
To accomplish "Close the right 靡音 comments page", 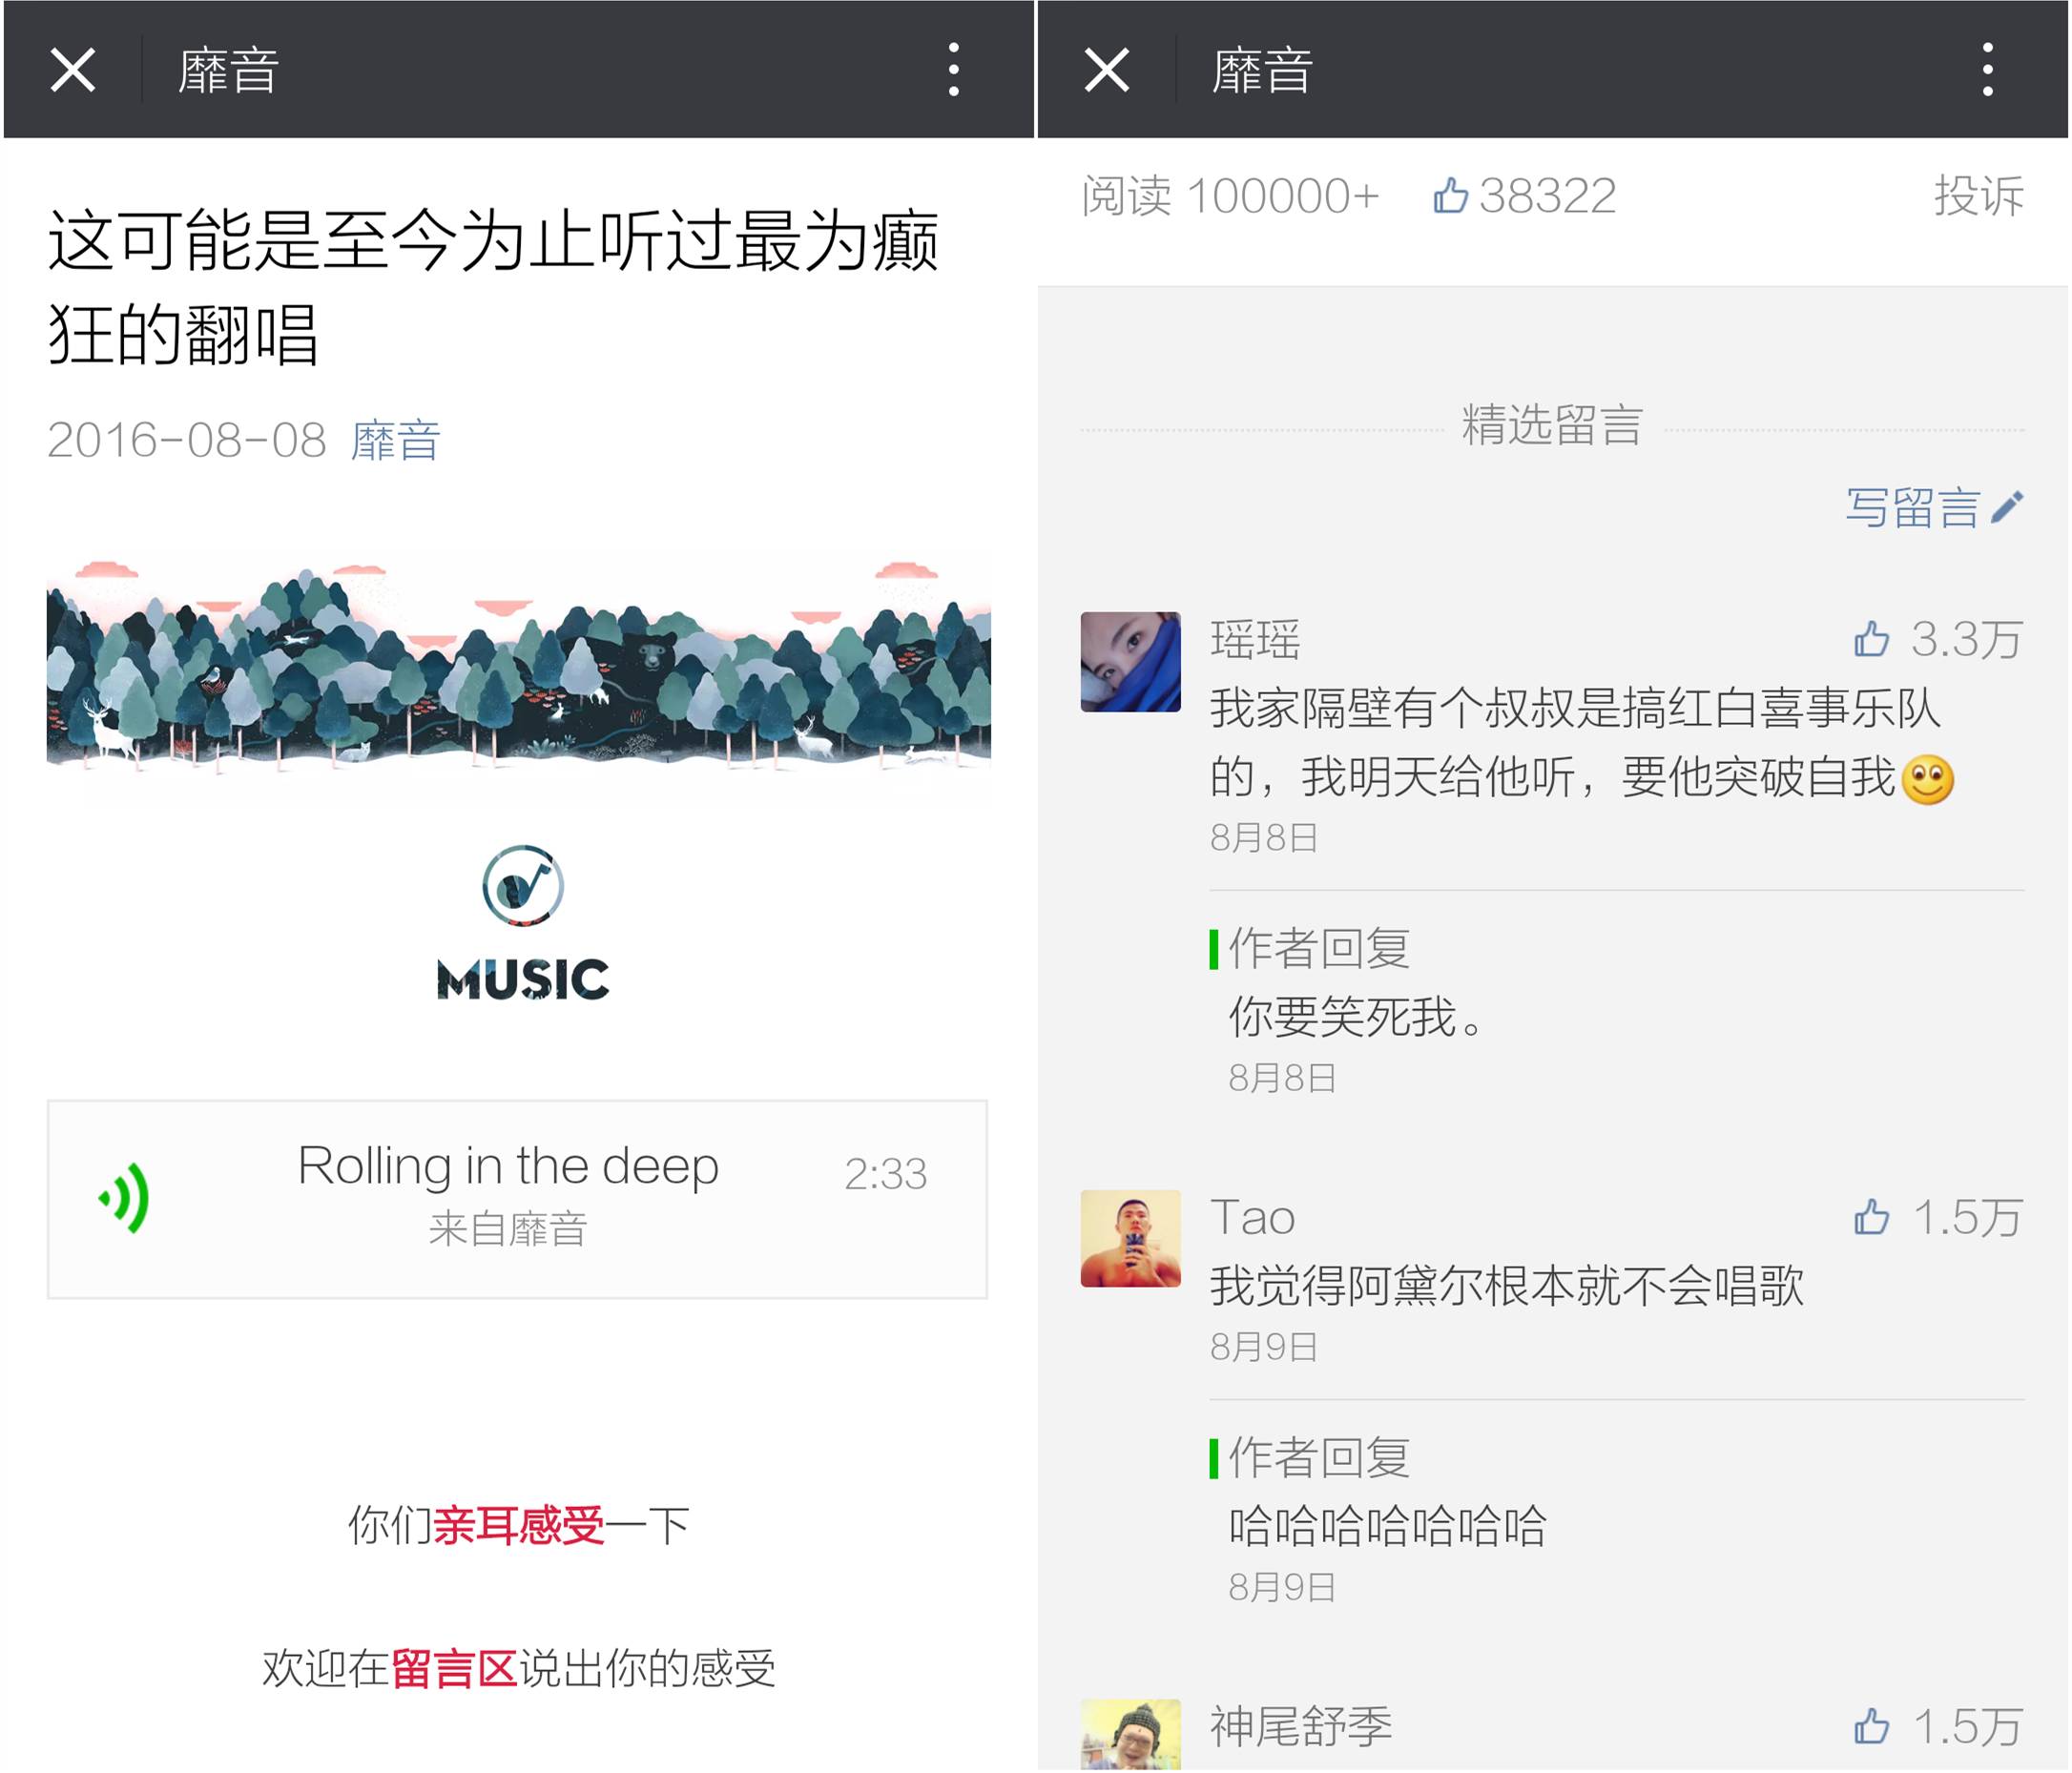I will pos(1107,70).
